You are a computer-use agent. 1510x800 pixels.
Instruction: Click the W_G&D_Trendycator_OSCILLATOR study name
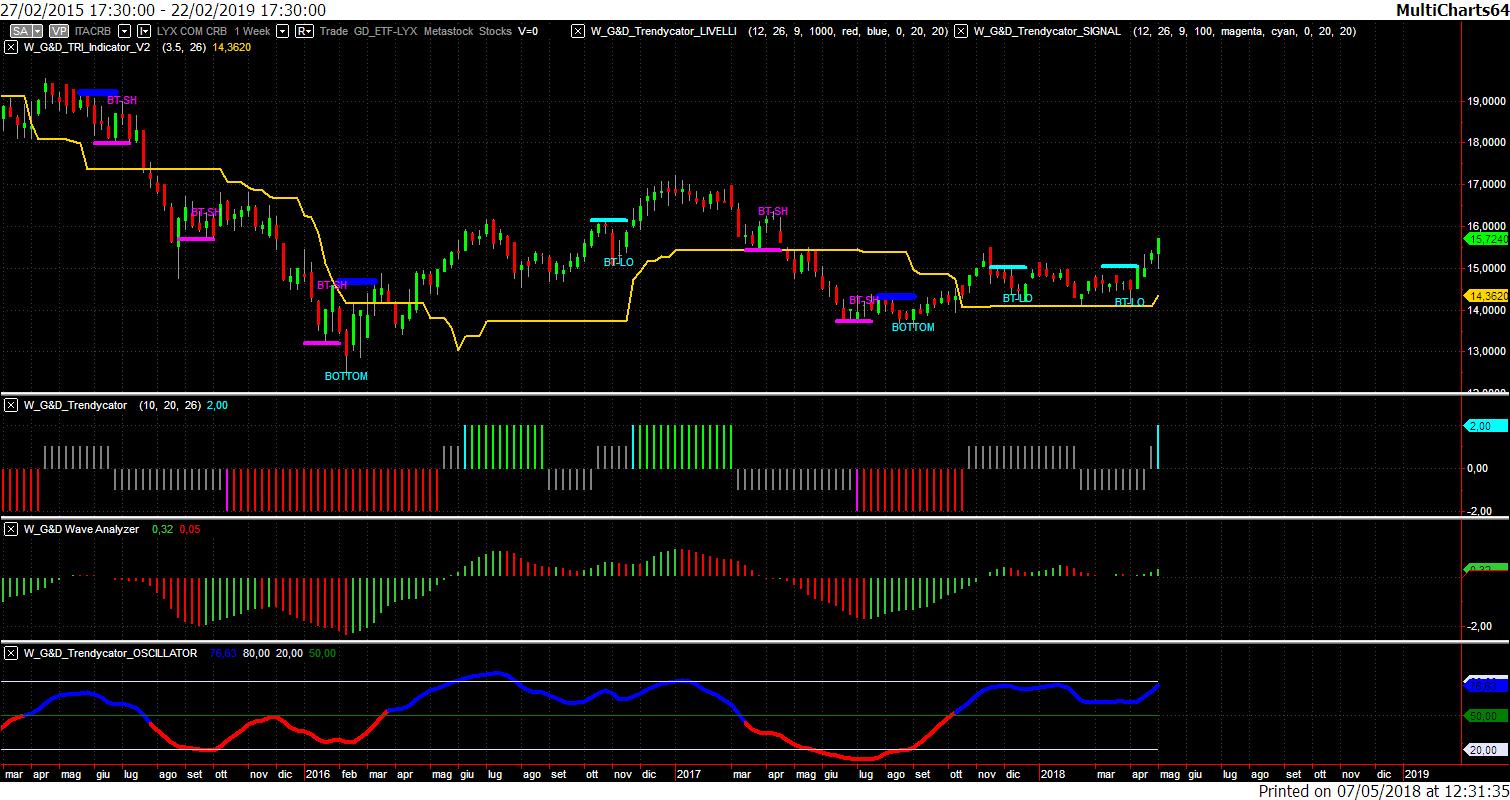tap(111, 653)
